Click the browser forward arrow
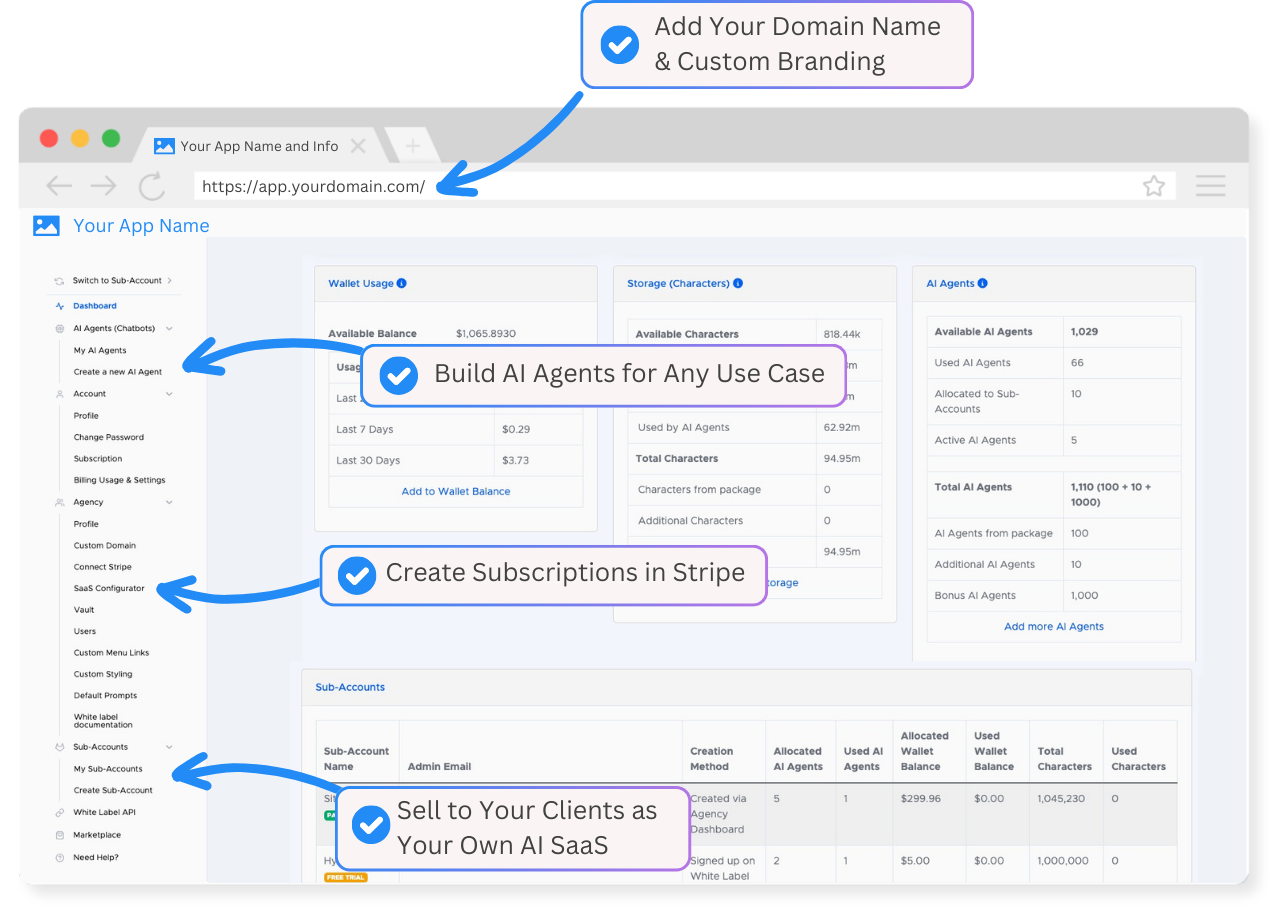The image size is (1287, 913). pyautogui.click(x=103, y=186)
